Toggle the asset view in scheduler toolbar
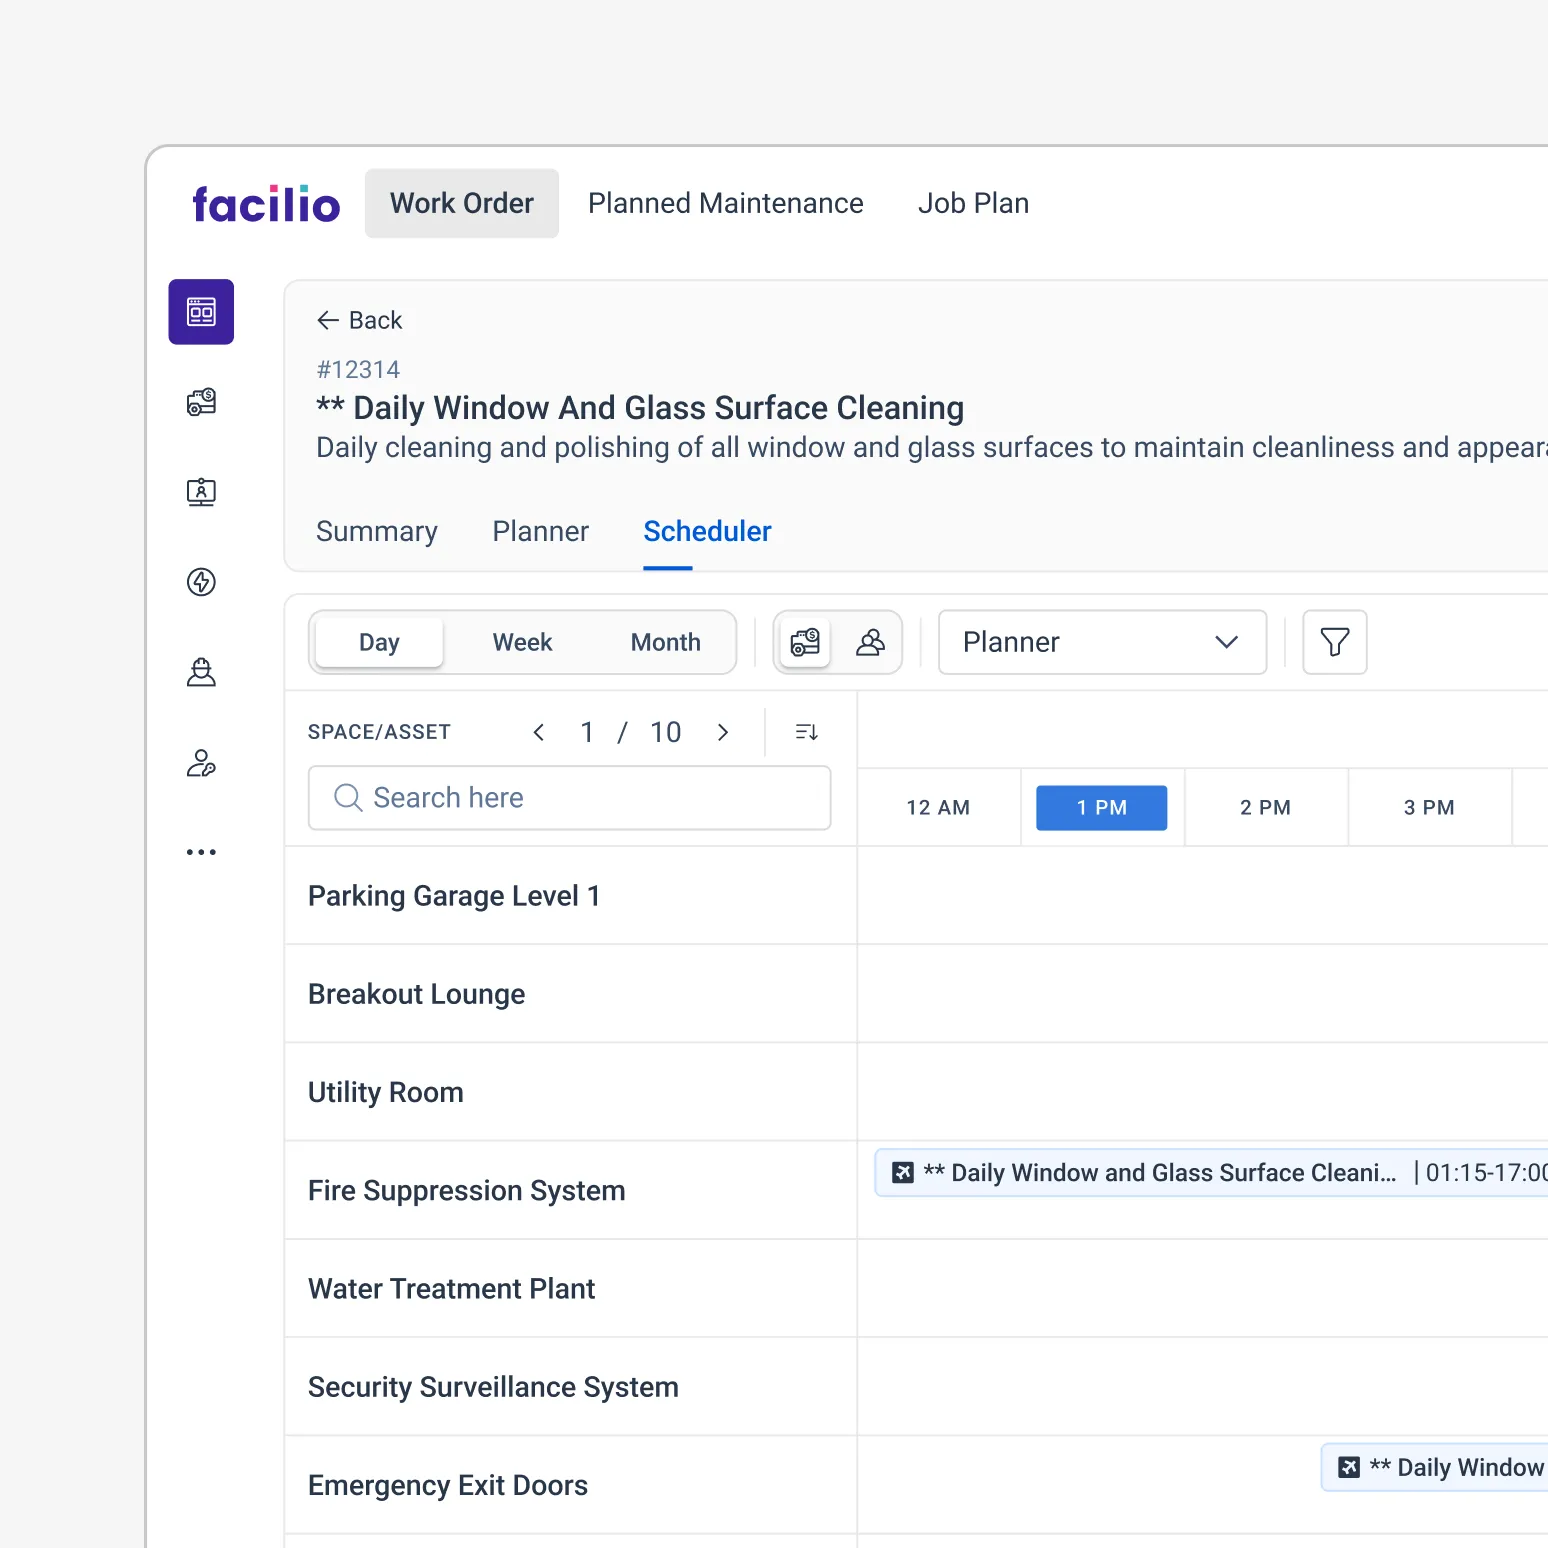1548x1548 pixels. pyautogui.click(x=805, y=642)
